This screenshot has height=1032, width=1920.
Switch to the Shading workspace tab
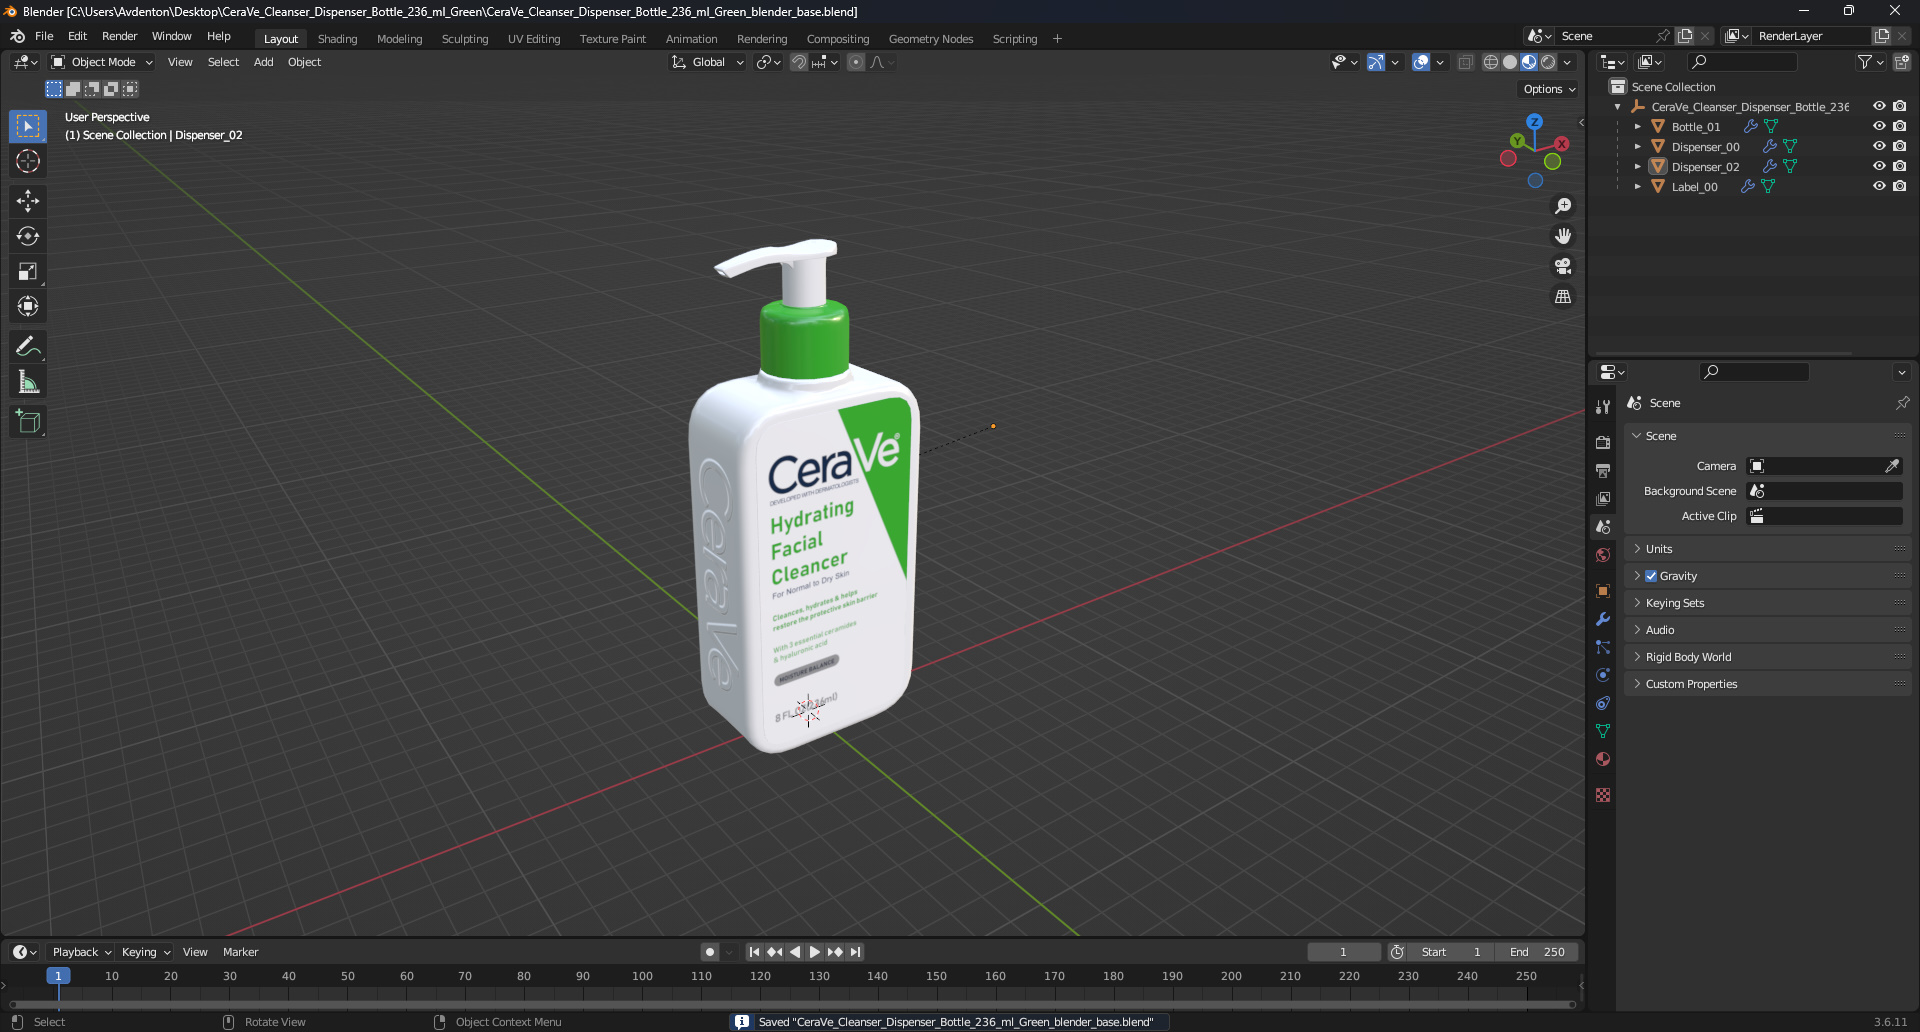(x=337, y=39)
